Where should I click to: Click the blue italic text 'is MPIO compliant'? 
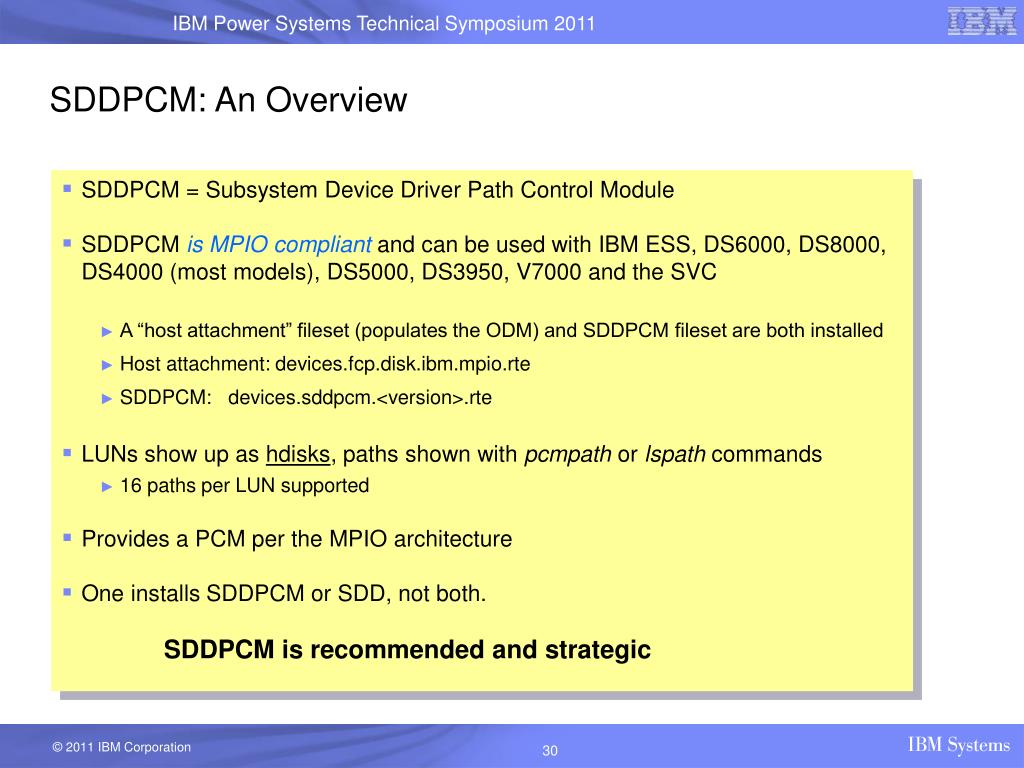pos(279,244)
